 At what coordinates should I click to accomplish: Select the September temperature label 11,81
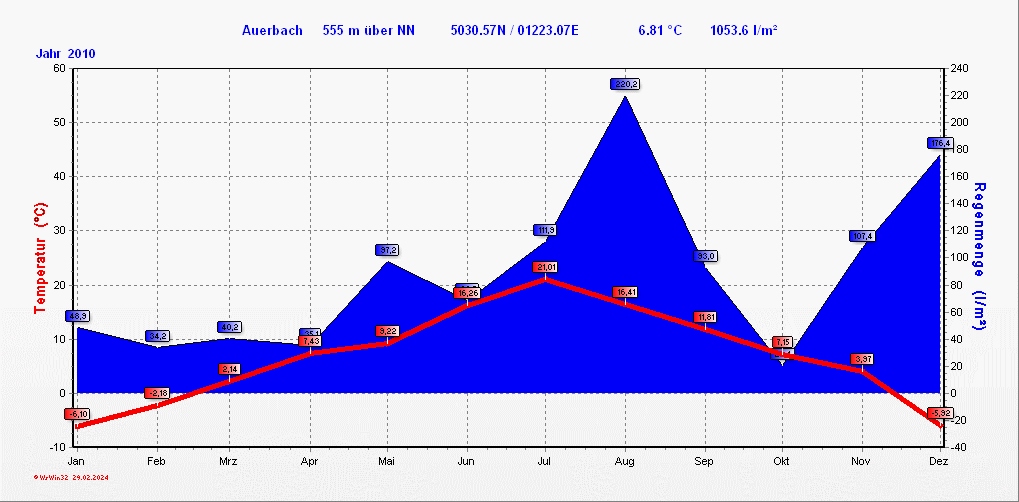tap(706, 317)
